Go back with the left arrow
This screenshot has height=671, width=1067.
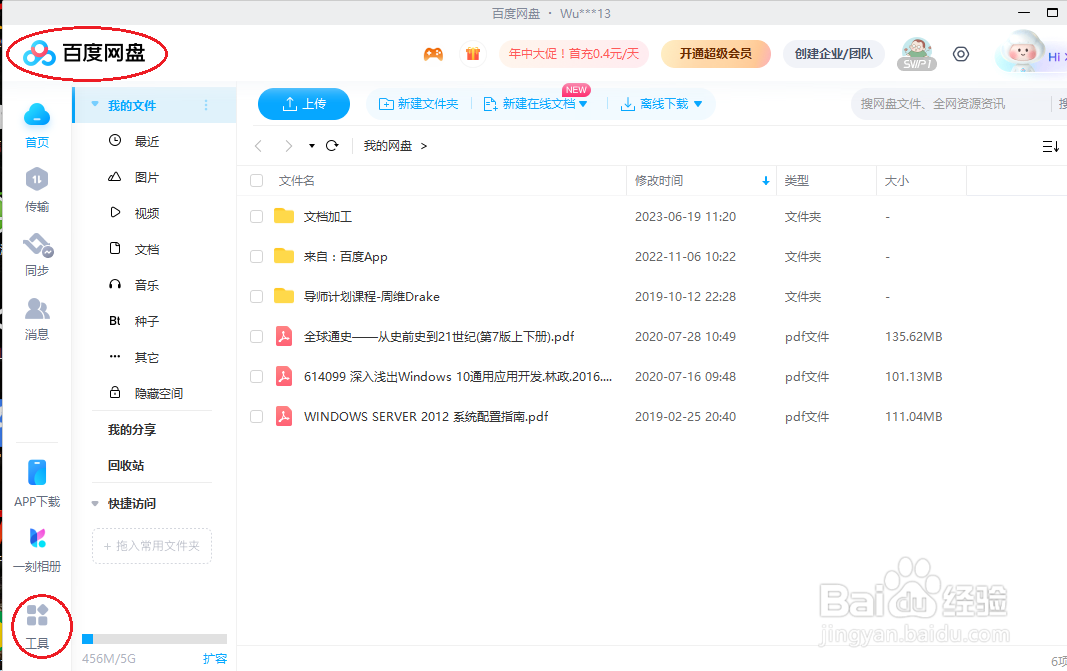pyautogui.click(x=258, y=146)
